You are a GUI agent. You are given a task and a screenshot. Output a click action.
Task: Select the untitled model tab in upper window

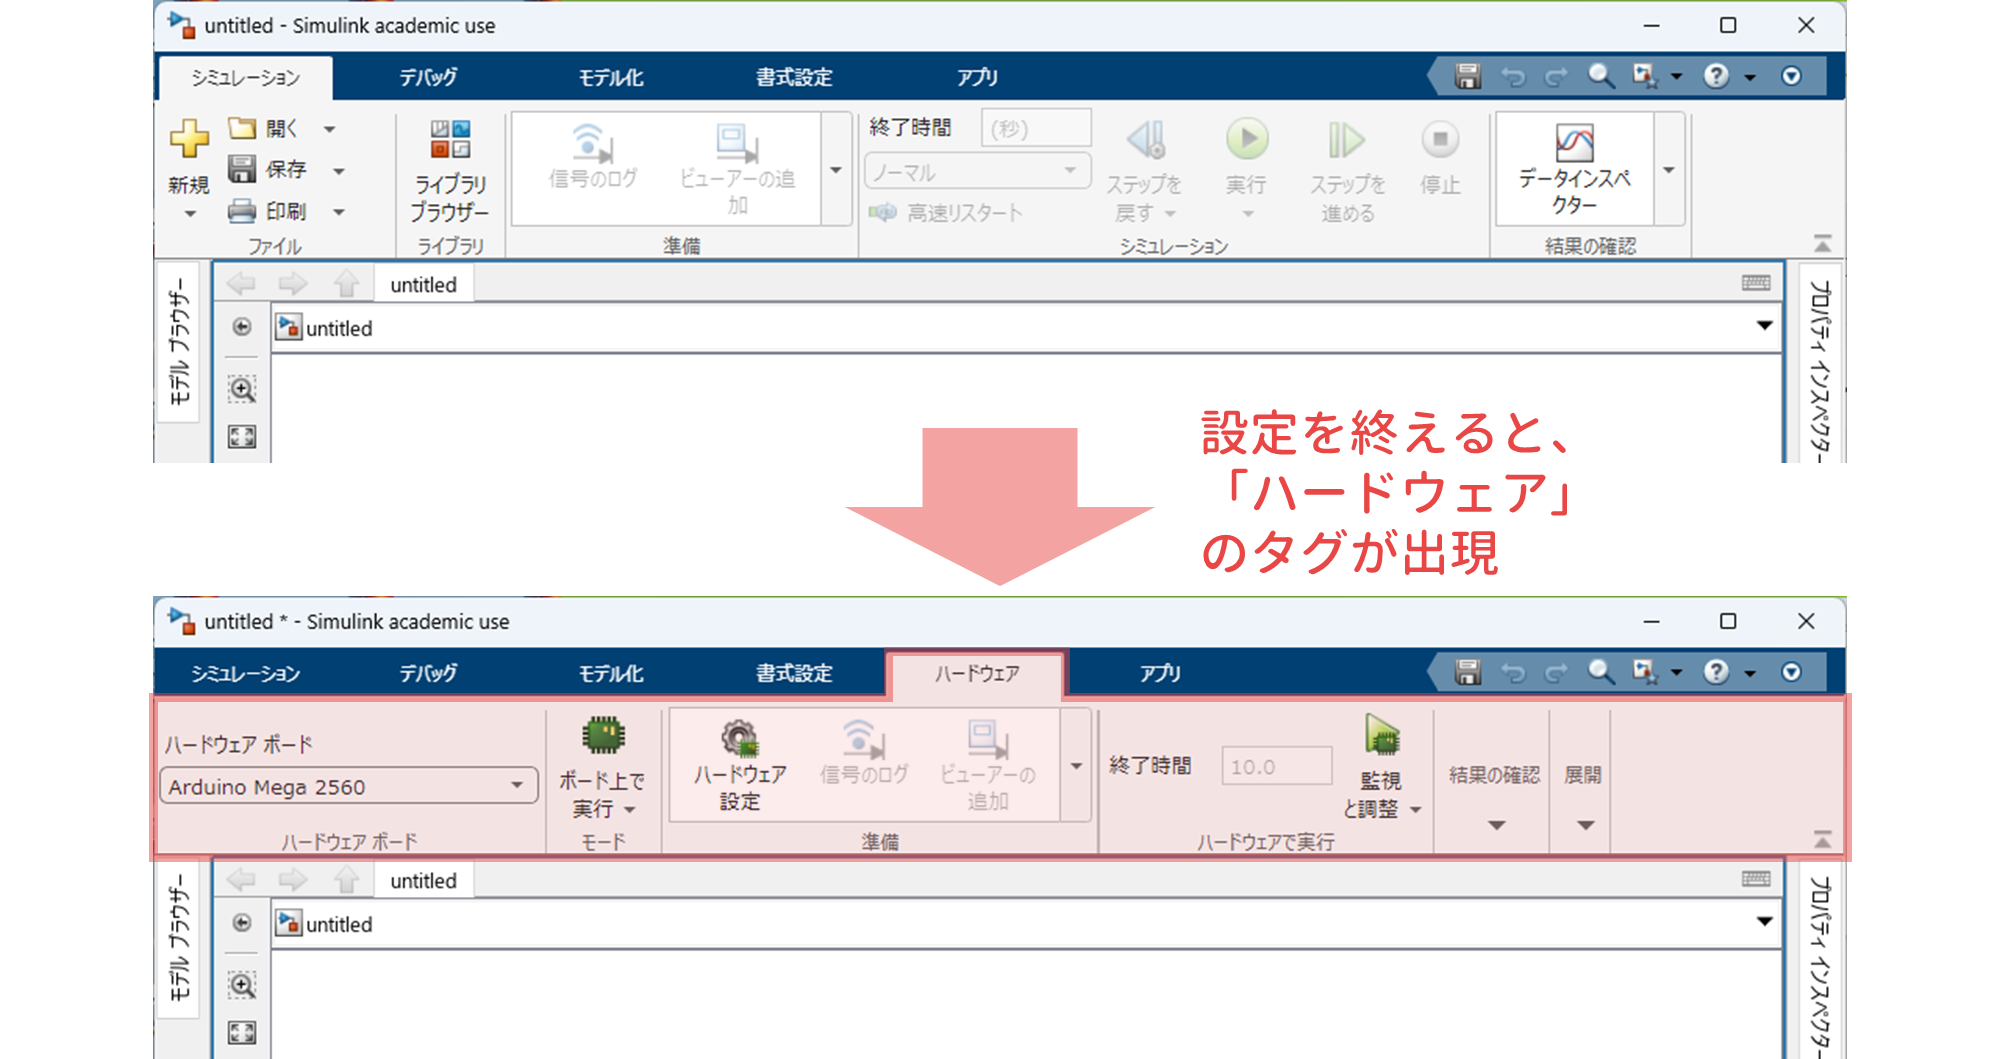coord(423,285)
